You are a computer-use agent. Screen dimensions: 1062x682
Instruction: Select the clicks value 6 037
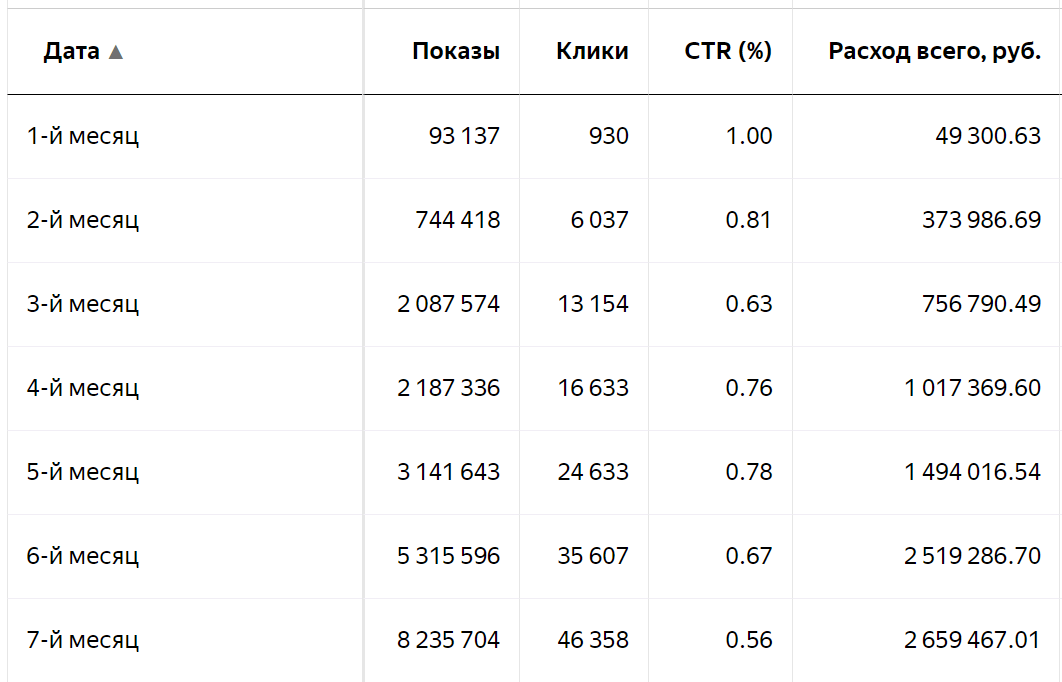pos(600,220)
